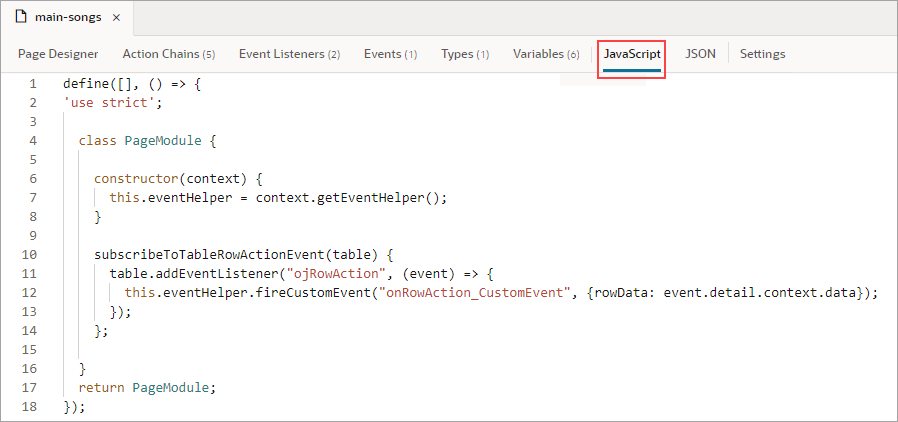Close the main-songs tab
Image resolution: width=898 pixels, height=422 pixels.
pyautogui.click(x=116, y=17)
